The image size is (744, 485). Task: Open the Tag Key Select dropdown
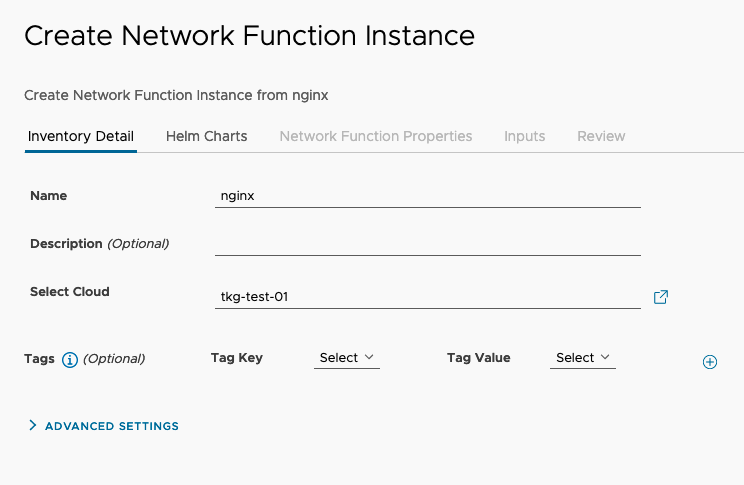click(x=347, y=358)
